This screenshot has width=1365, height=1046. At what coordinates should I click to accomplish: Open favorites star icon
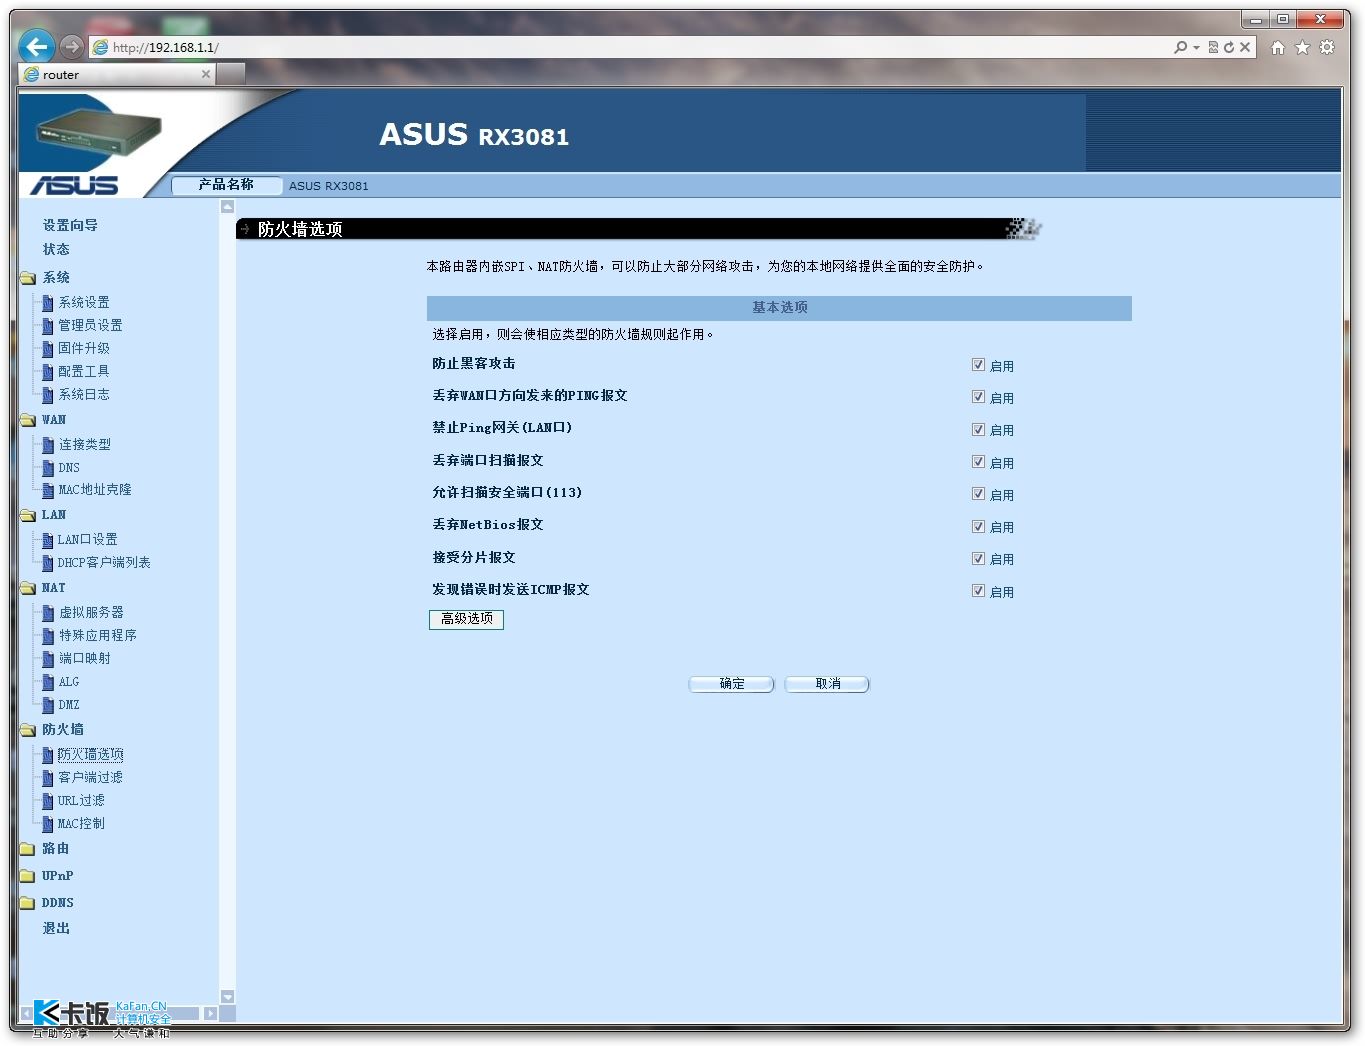pos(1302,47)
